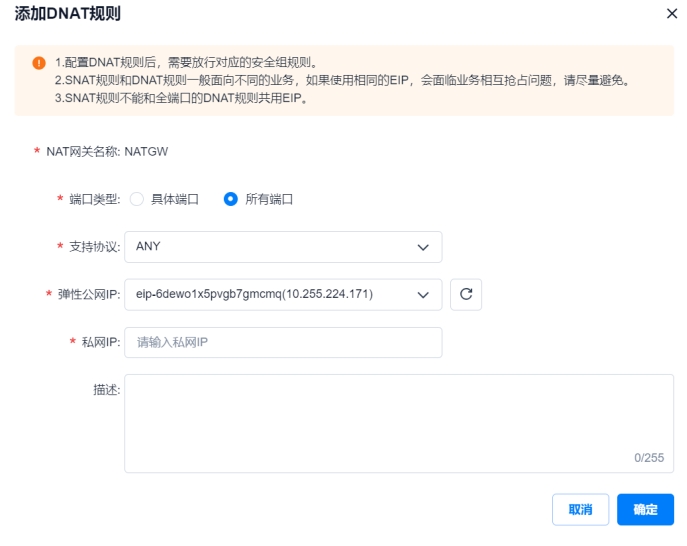Screen dimensions: 687x546
Task: Click the 支持协议 label
Action: 94,247
